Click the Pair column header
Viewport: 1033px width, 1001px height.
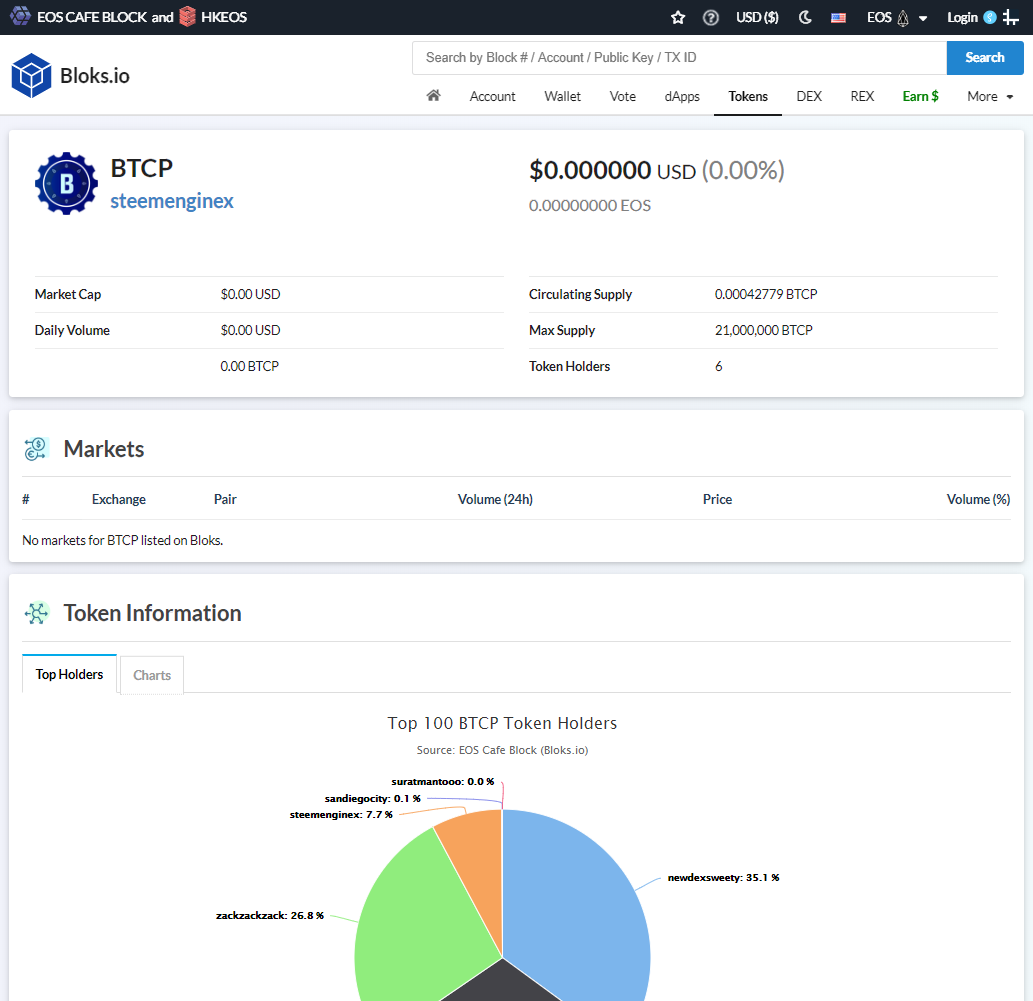click(225, 500)
